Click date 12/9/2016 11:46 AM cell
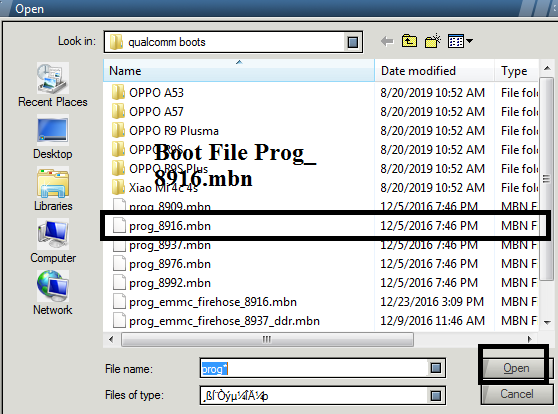The height and width of the screenshot is (414, 558). point(432,321)
